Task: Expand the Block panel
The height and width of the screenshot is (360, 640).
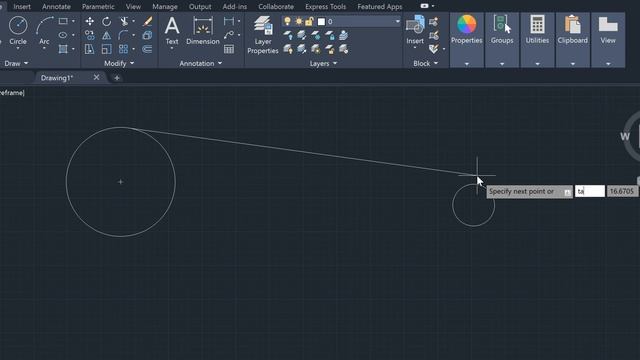Action: pyautogui.click(x=425, y=63)
